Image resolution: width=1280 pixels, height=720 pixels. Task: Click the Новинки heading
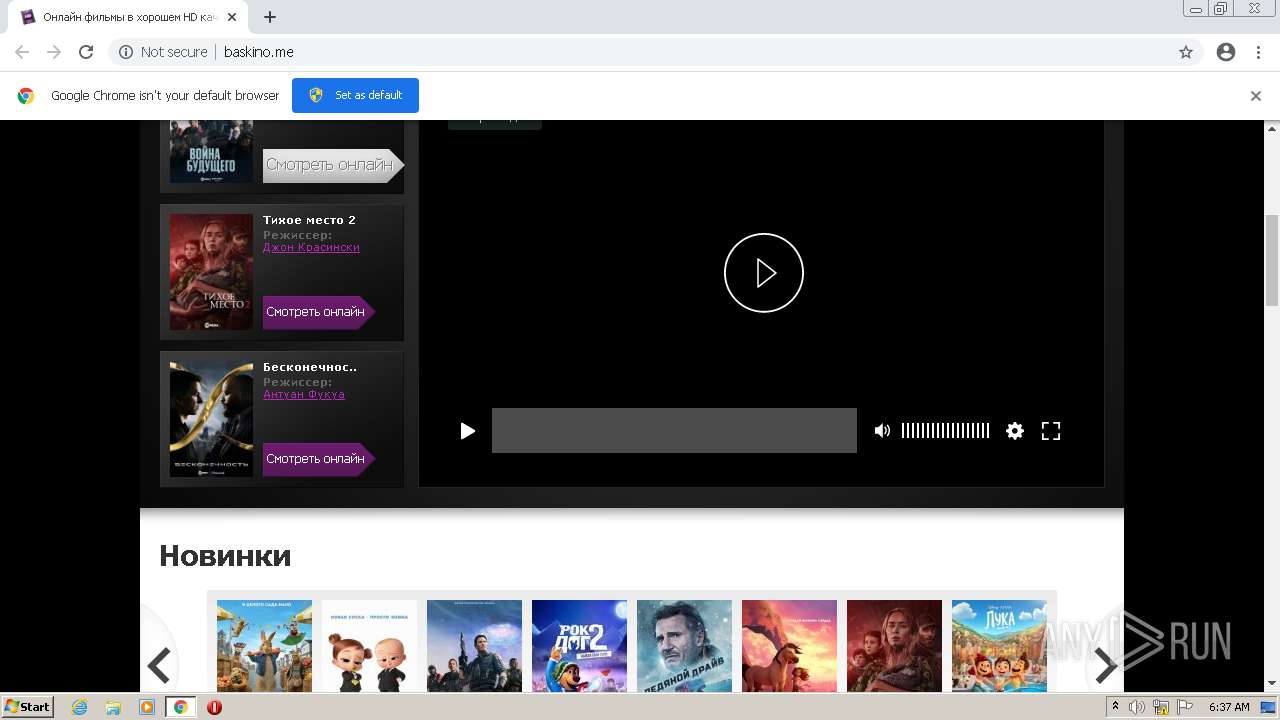pos(225,555)
